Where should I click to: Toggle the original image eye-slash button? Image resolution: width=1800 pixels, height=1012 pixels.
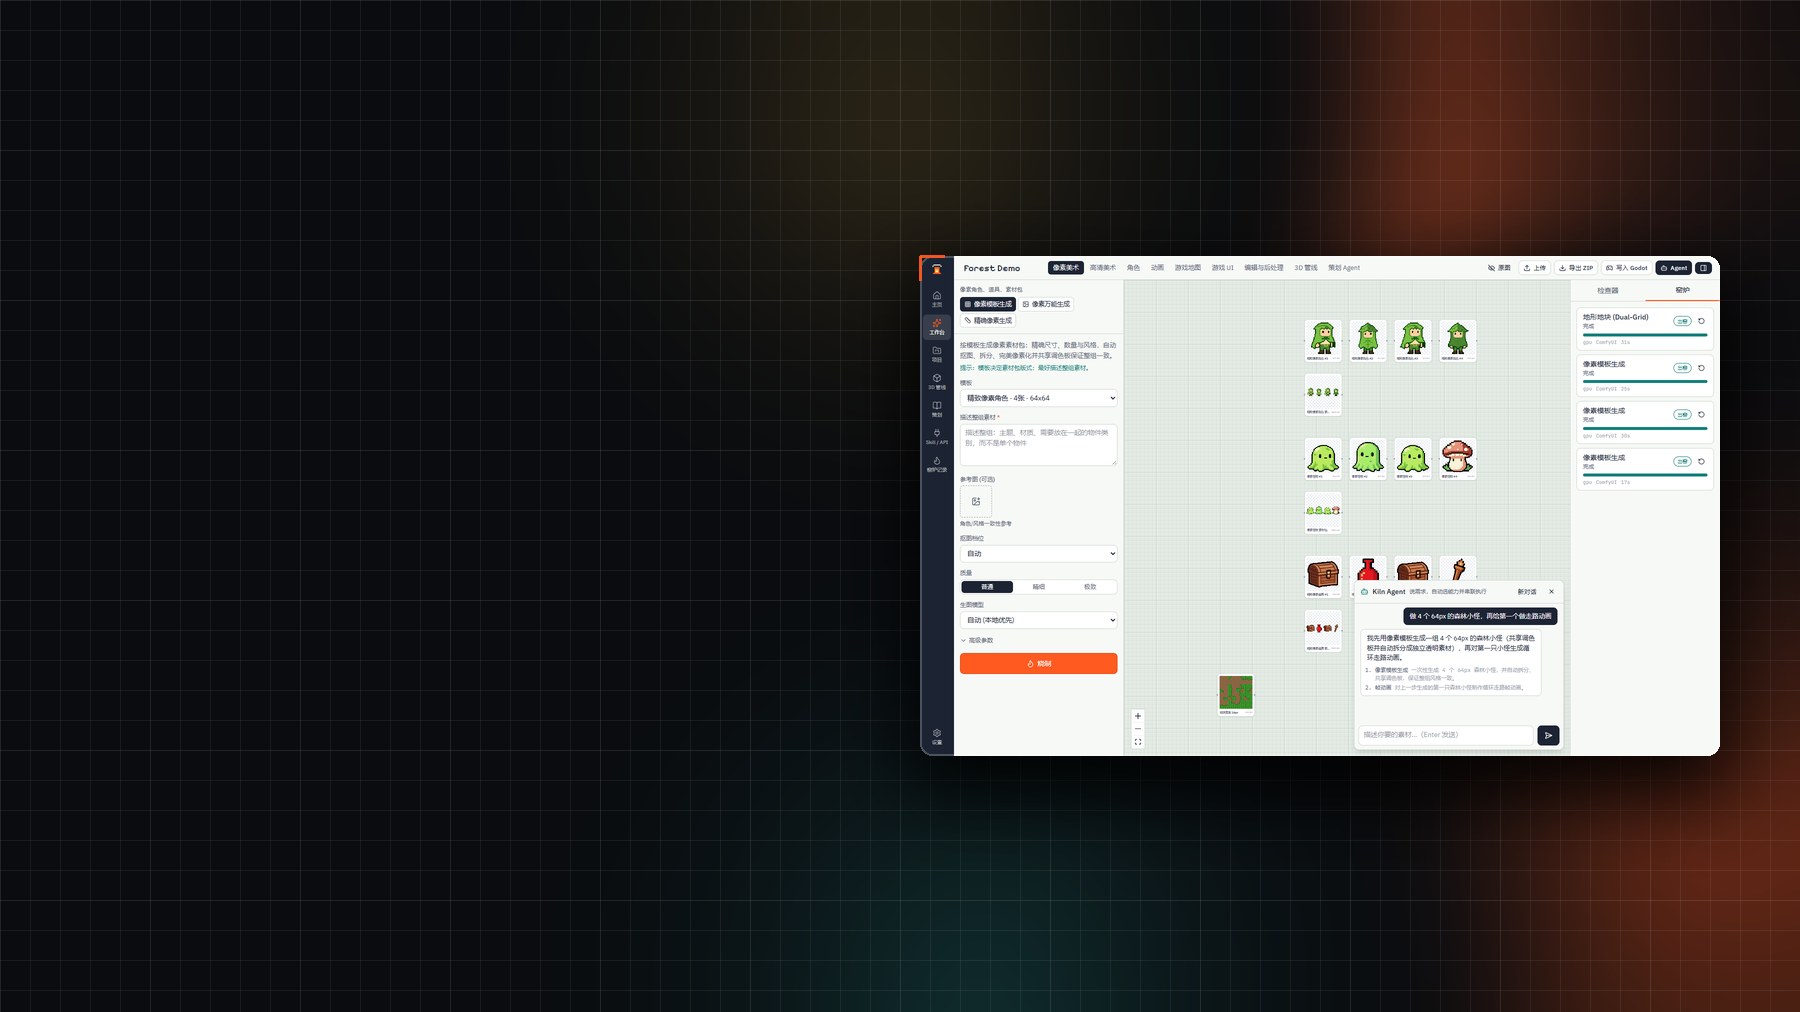[1499, 268]
